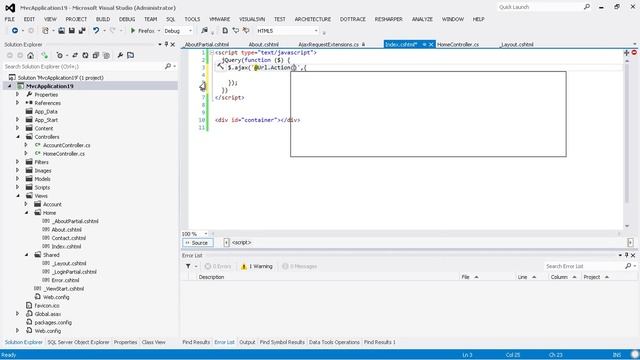Switch to SQL Server Object Explorer tab

point(78,342)
